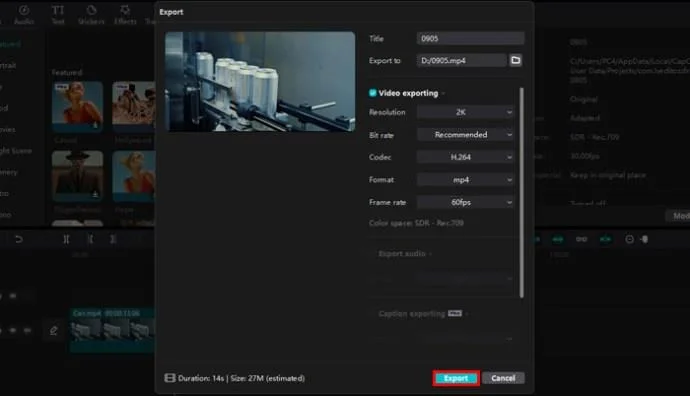Uncheck the Video exporting checkbox
Viewport: 690px width, 396px height.
point(373,93)
